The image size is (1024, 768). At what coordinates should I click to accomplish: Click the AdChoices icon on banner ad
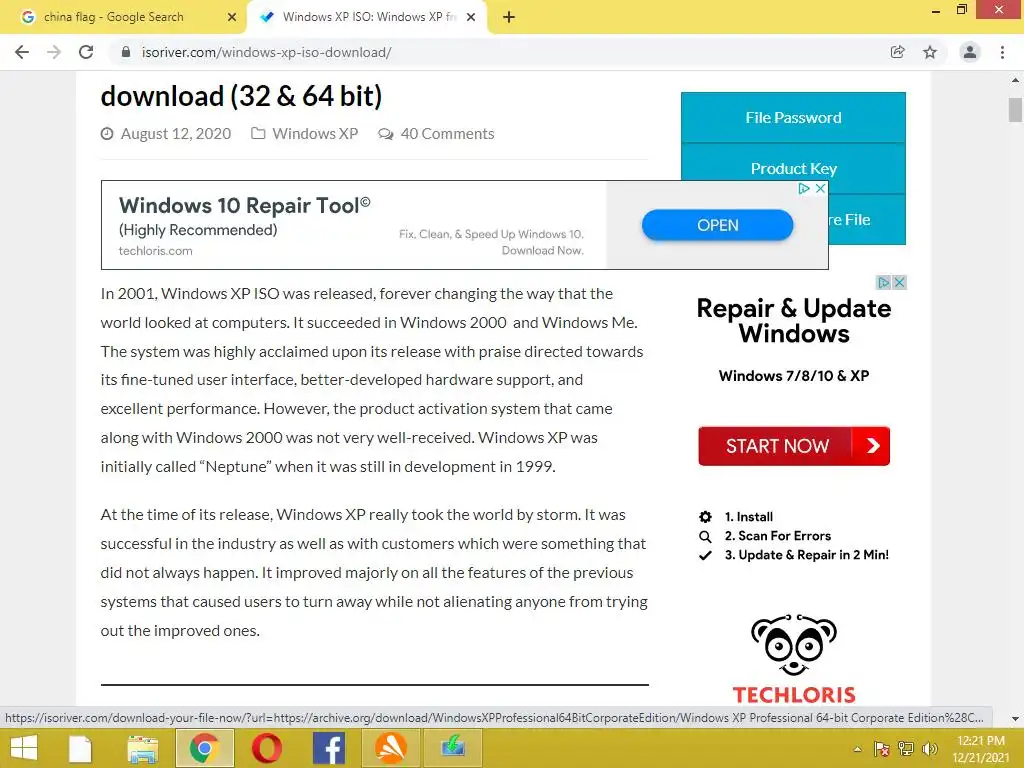click(x=805, y=188)
